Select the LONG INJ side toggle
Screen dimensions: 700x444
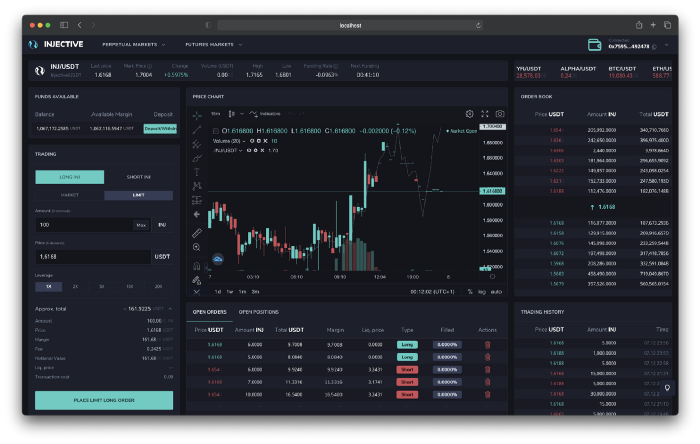(x=70, y=177)
